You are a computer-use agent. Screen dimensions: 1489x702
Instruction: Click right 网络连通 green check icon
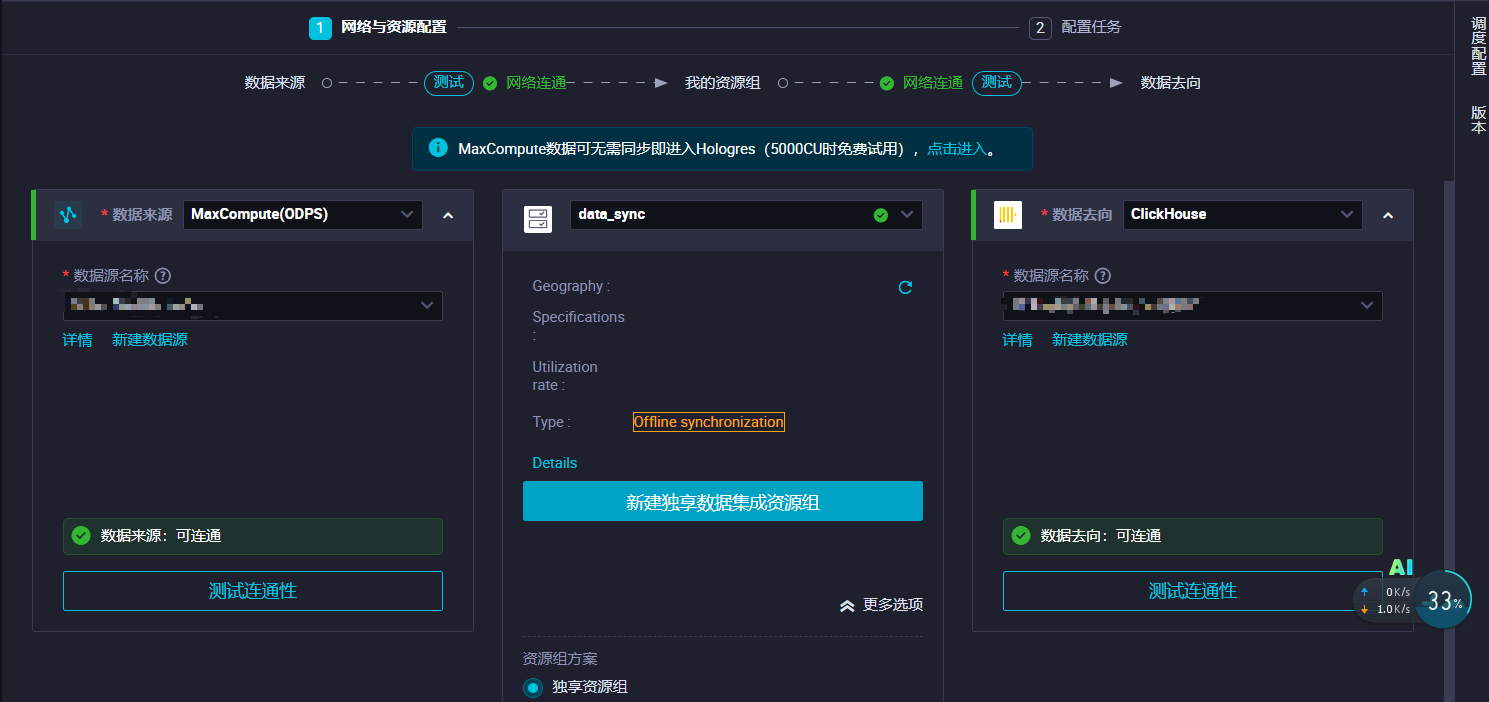pos(886,83)
